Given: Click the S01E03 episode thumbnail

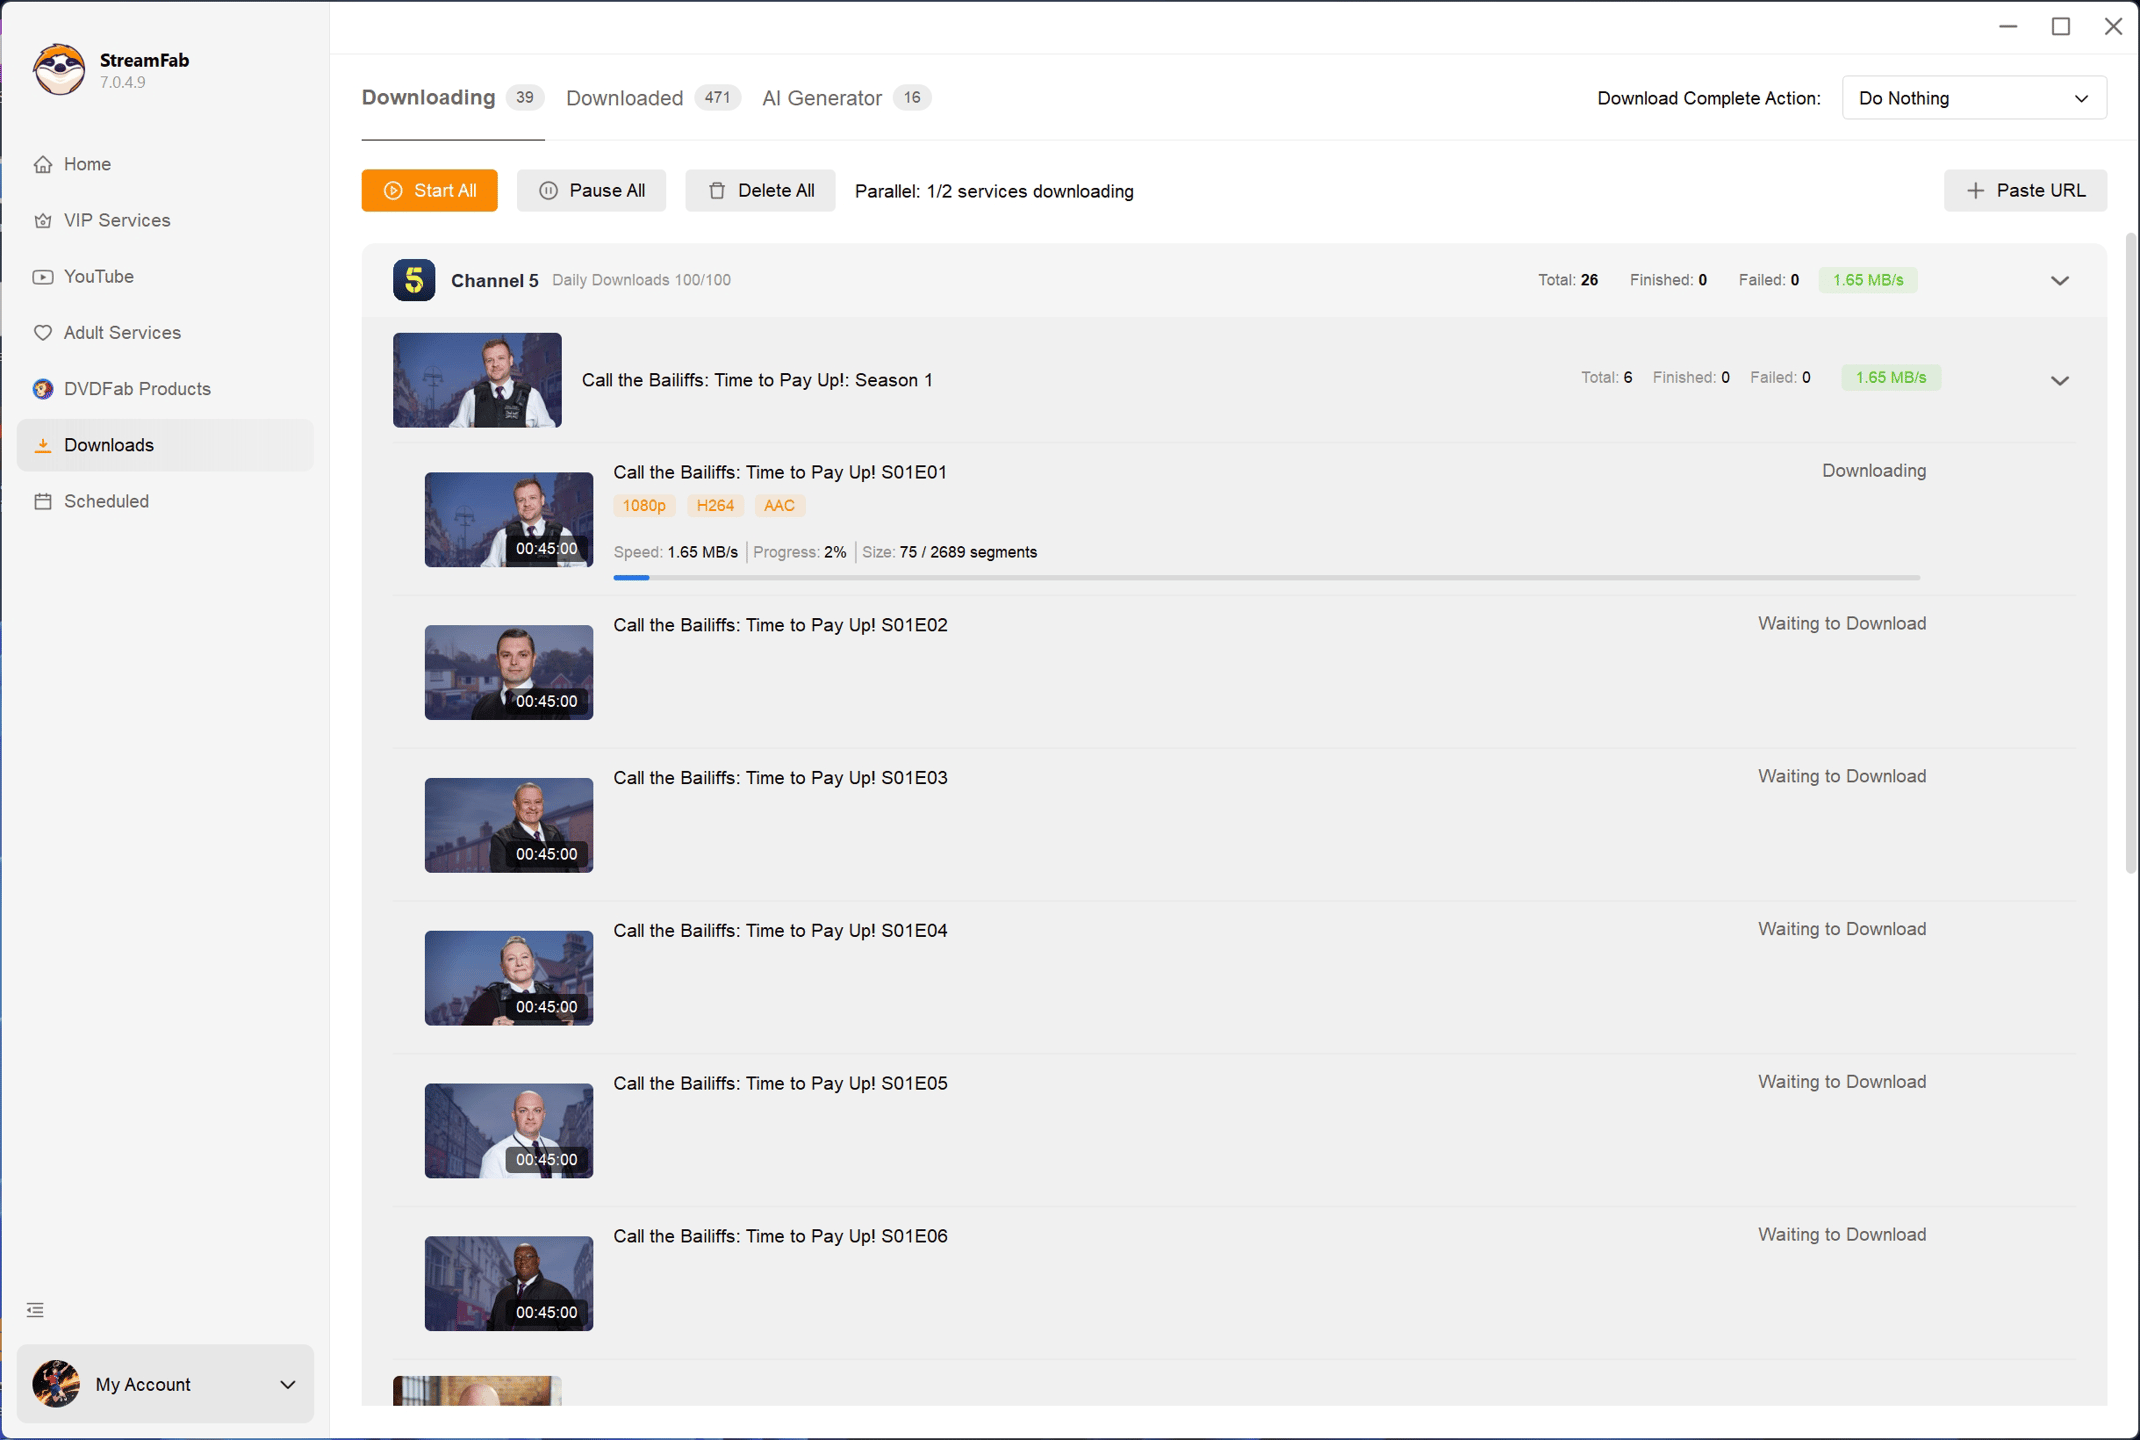Looking at the screenshot, I should (x=508, y=825).
